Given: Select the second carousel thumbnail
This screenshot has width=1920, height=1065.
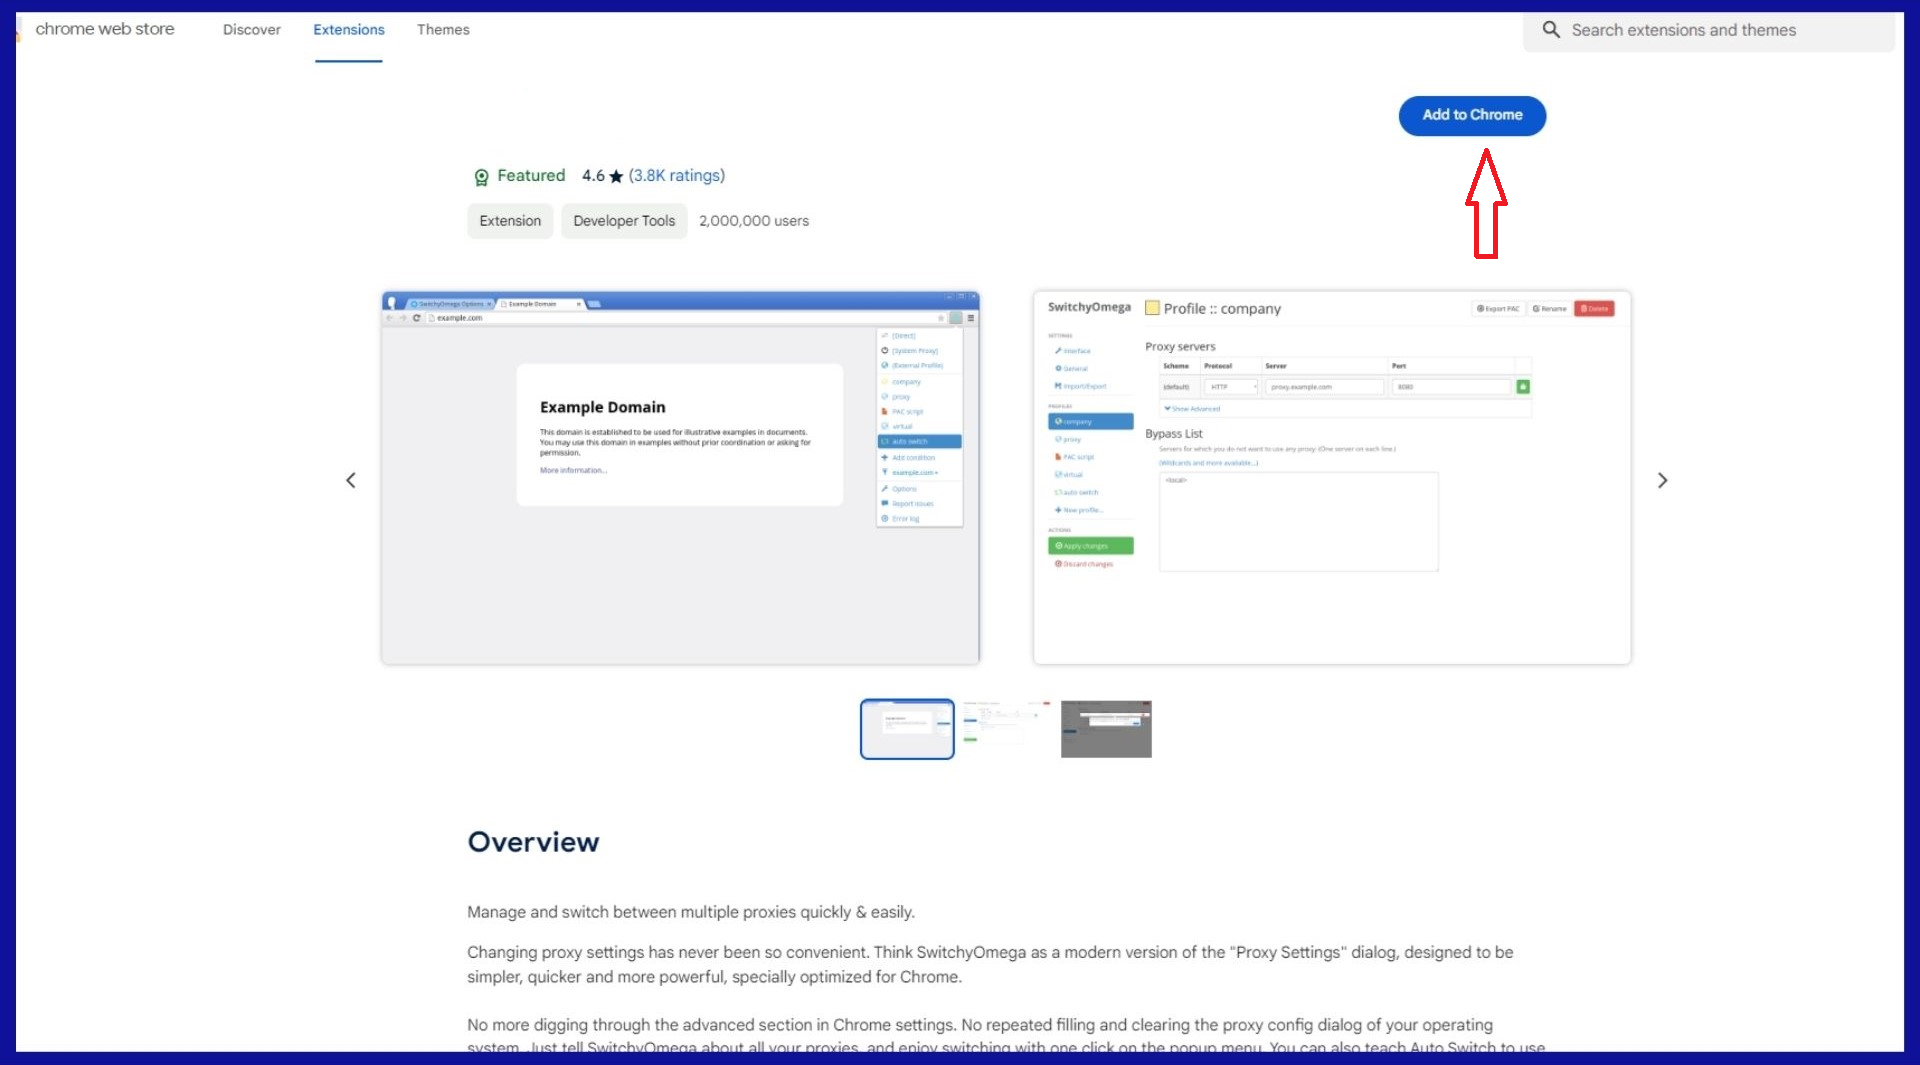Looking at the screenshot, I should tap(1007, 729).
